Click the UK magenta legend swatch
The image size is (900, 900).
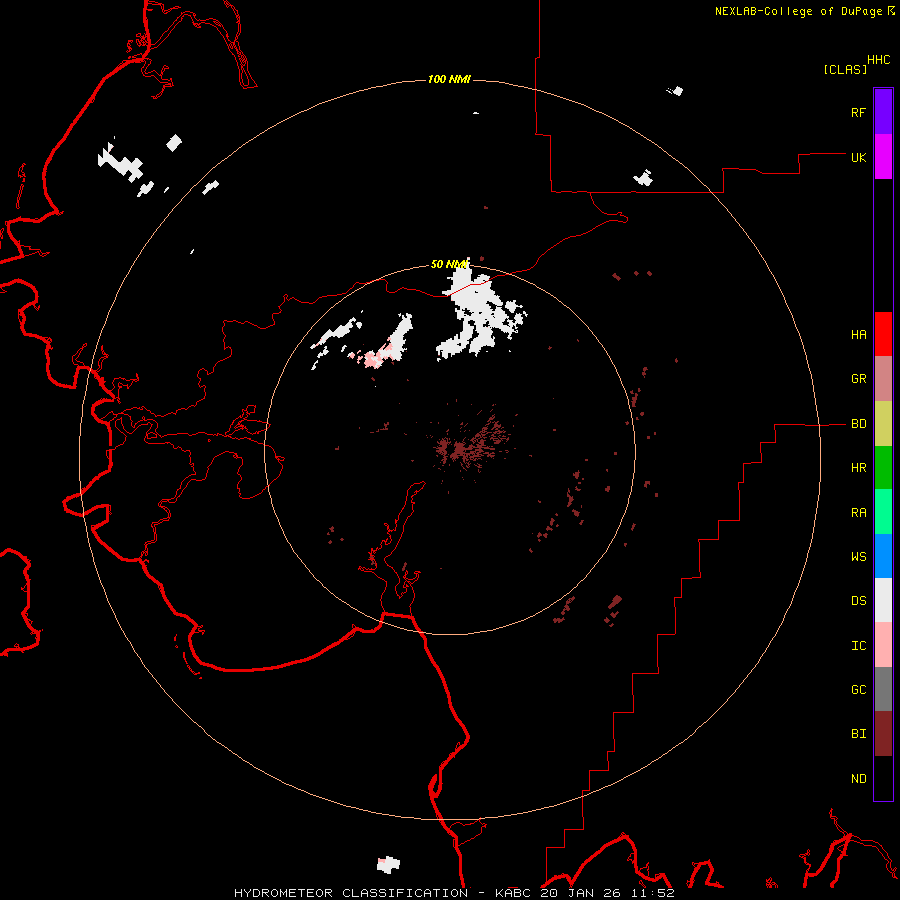(883, 157)
